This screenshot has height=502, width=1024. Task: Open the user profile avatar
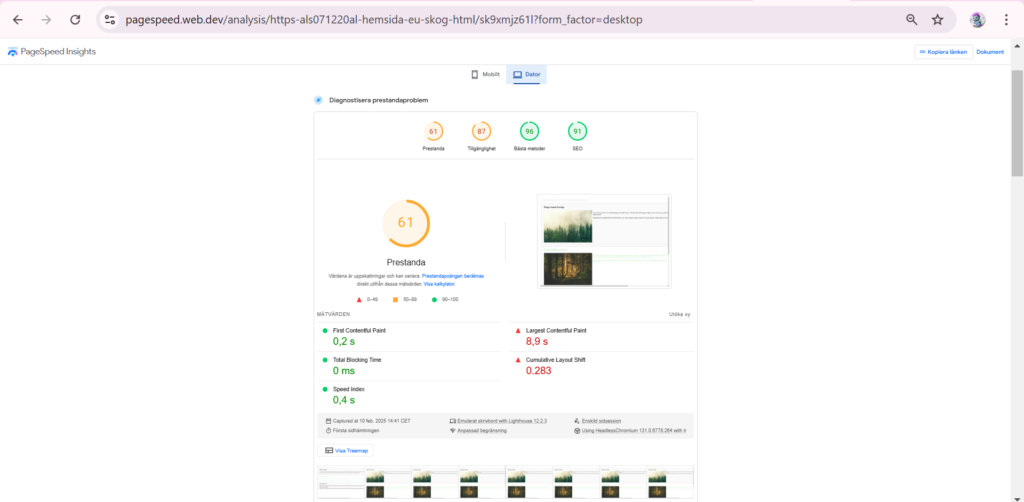977,20
